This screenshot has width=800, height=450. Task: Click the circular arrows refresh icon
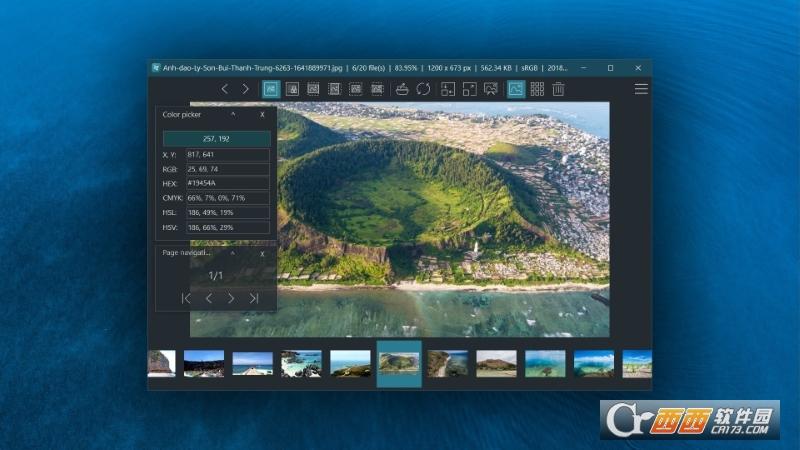click(423, 89)
